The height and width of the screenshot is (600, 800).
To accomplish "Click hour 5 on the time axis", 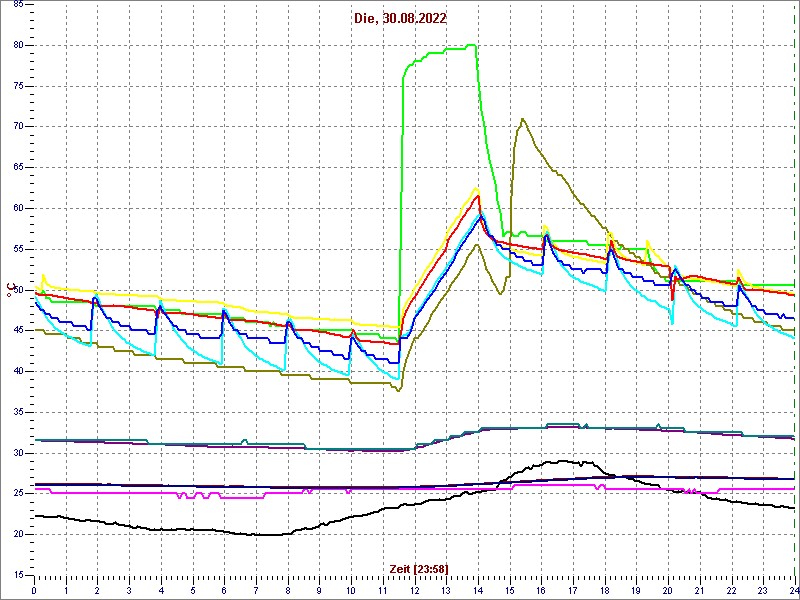I will point(193,591).
